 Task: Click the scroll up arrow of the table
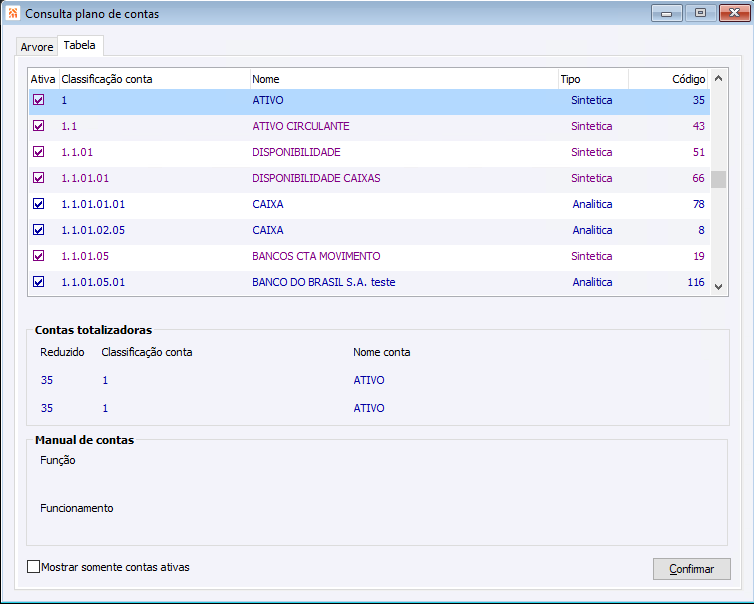point(718,78)
